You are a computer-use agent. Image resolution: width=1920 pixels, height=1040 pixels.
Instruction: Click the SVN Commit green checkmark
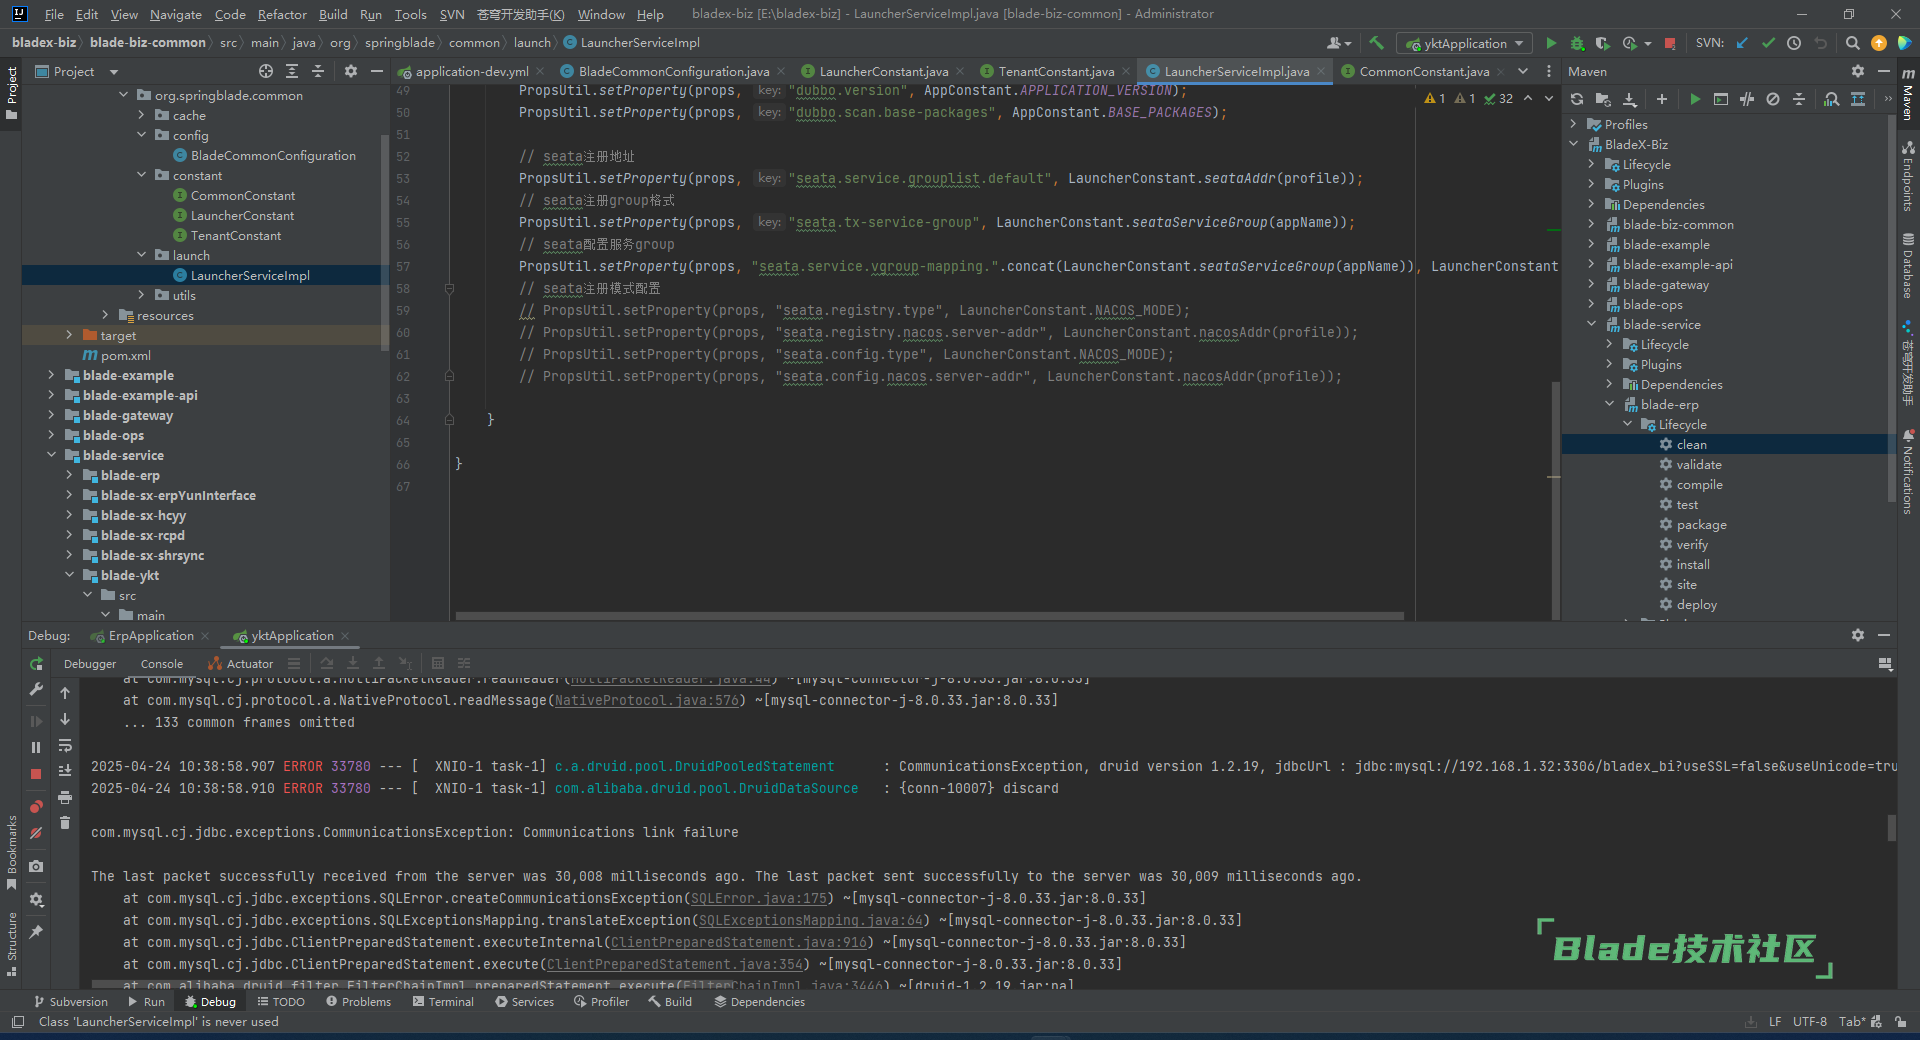tap(1768, 43)
